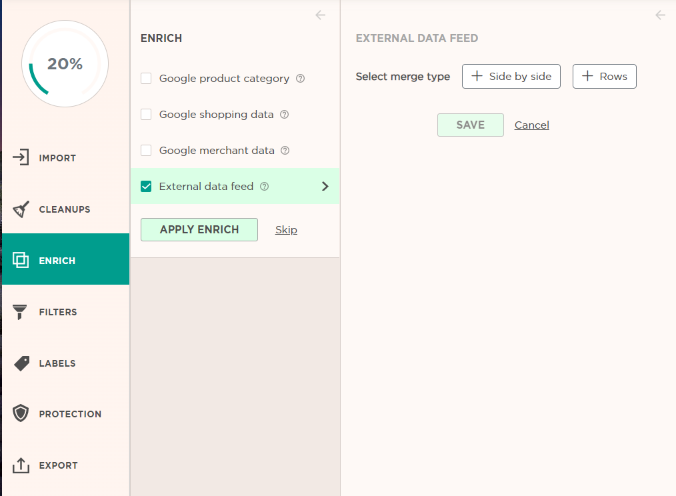
Task: Uncheck the External data feed checkbox
Action: pos(146,186)
